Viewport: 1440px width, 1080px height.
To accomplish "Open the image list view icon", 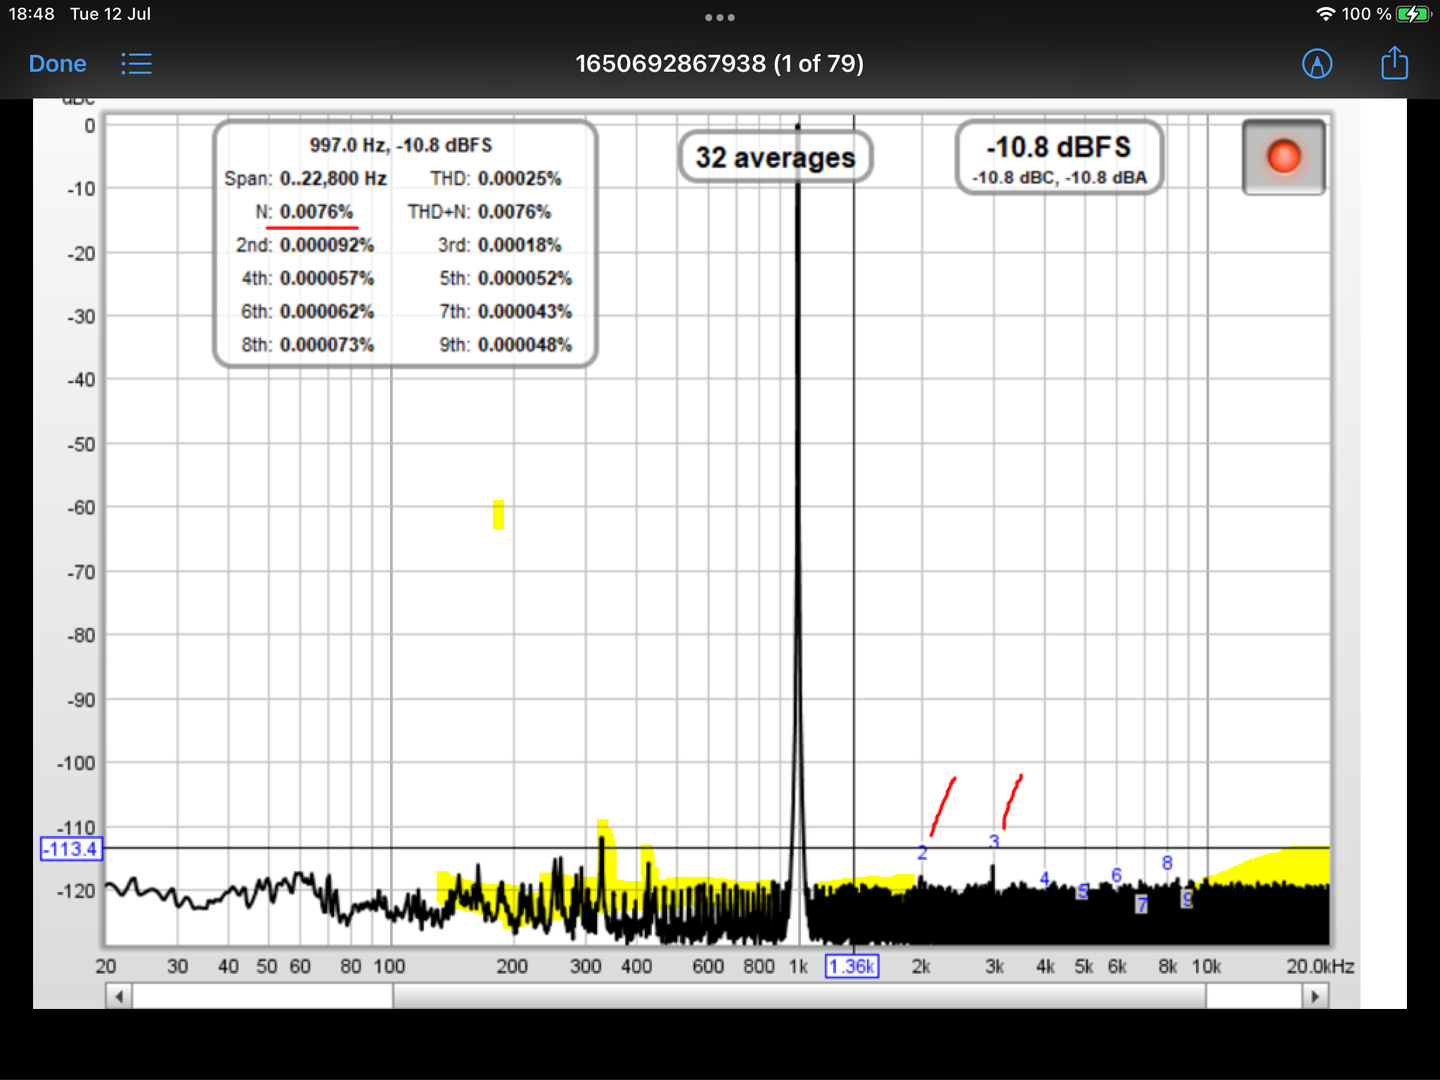I will click(137, 64).
